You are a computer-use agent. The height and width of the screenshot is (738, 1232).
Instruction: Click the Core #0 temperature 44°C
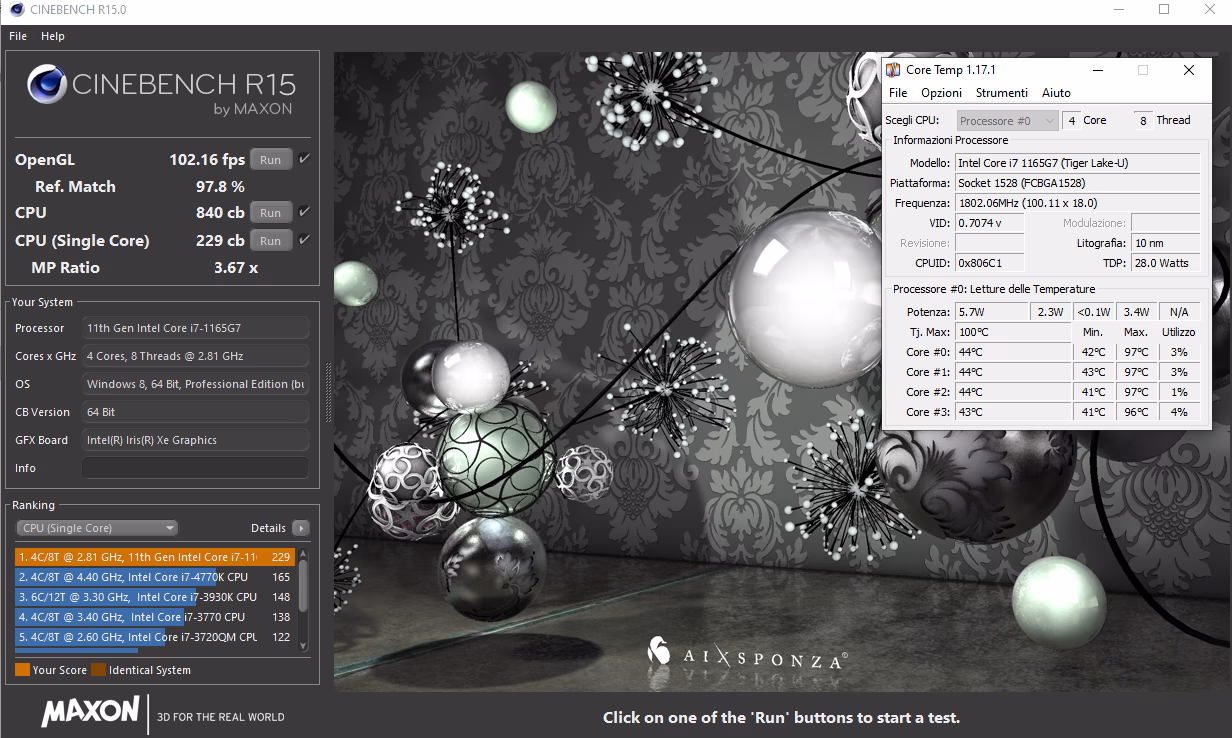click(1013, 352)
